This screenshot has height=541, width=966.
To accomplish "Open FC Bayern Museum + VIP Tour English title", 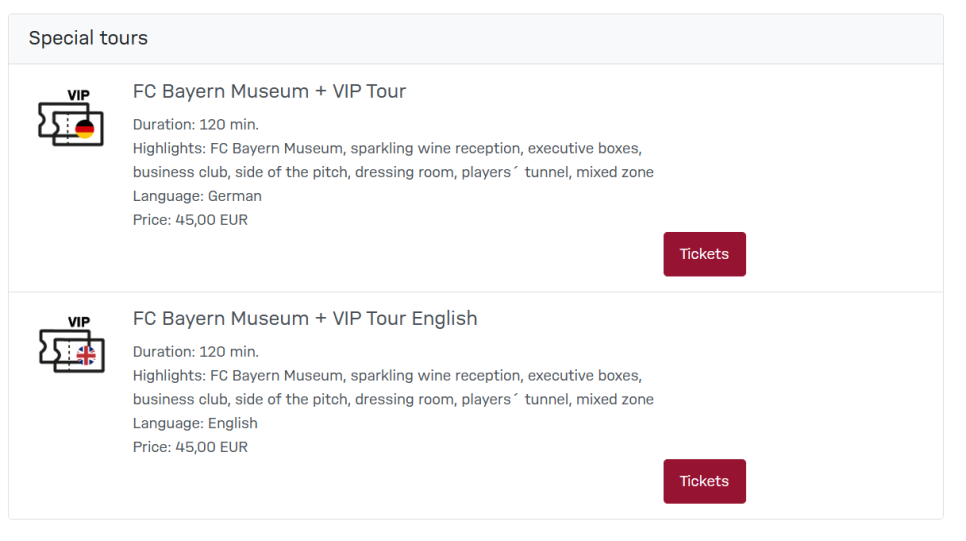I will click(305, 319).
